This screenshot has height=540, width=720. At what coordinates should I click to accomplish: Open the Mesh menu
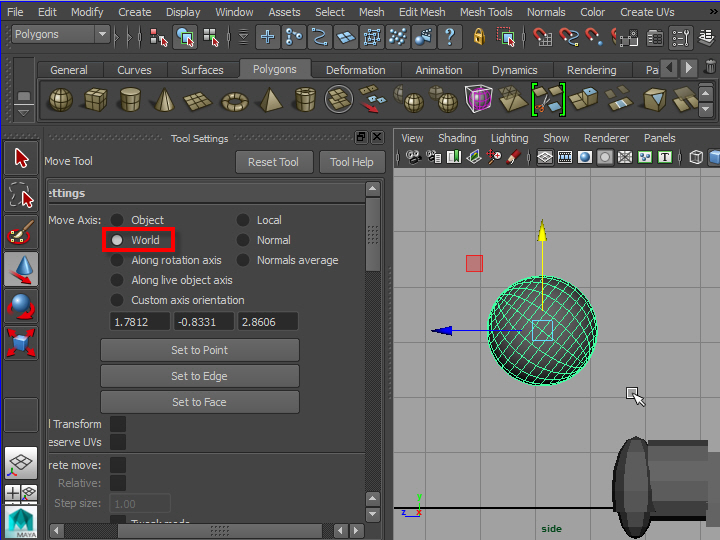[x=371, y=12]
